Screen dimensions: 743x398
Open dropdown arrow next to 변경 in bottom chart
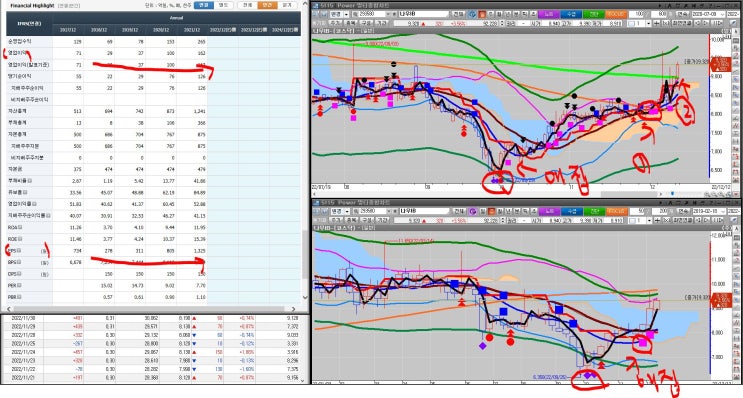347,211
